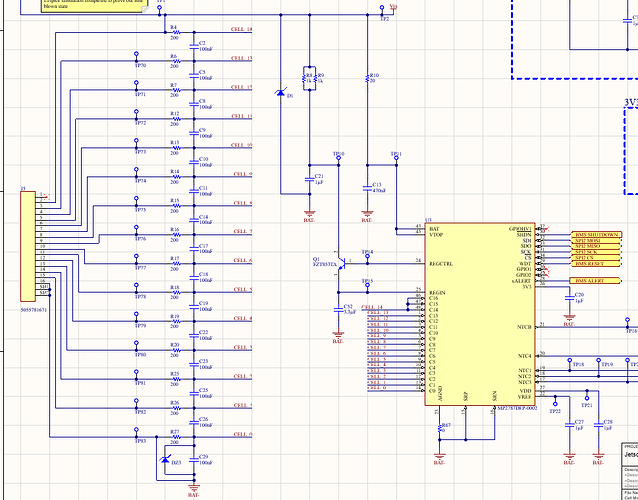Image resolution: width=638 pixels, height=500 pixels.
Task: Click the SPI2_MISO port
Action: [597, 246]
